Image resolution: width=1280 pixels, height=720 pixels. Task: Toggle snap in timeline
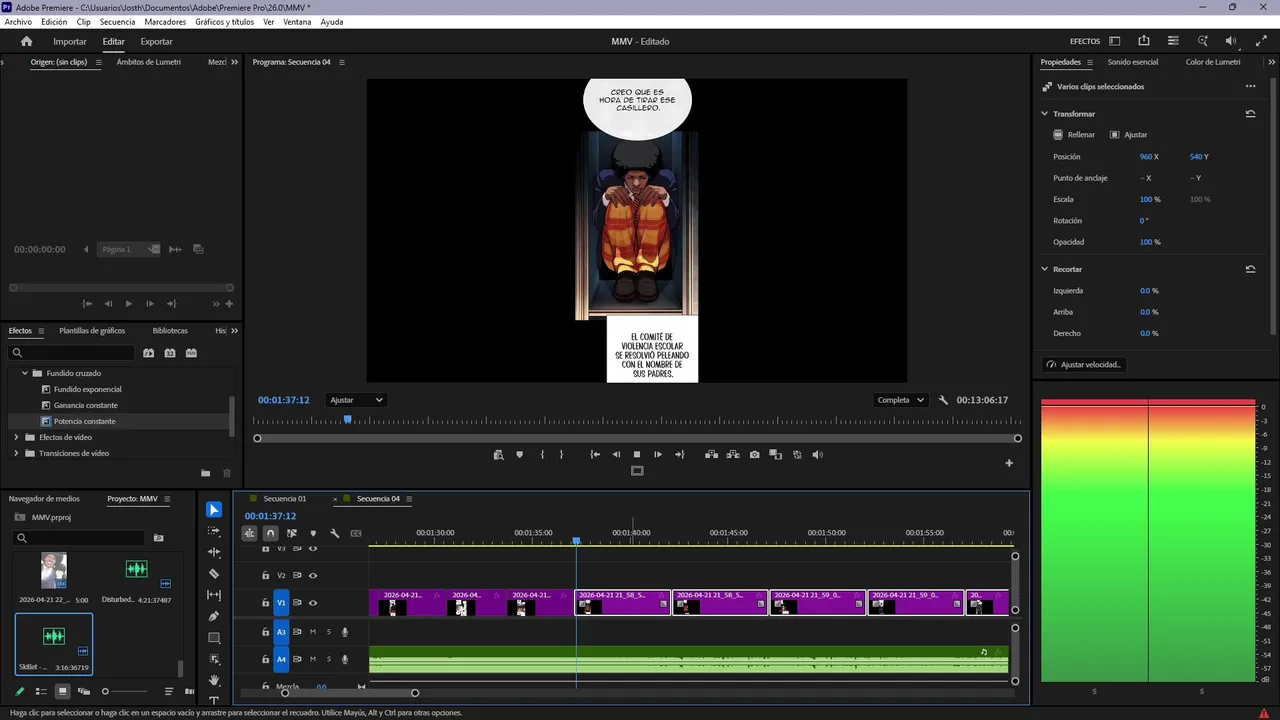(x=270, y=533)
